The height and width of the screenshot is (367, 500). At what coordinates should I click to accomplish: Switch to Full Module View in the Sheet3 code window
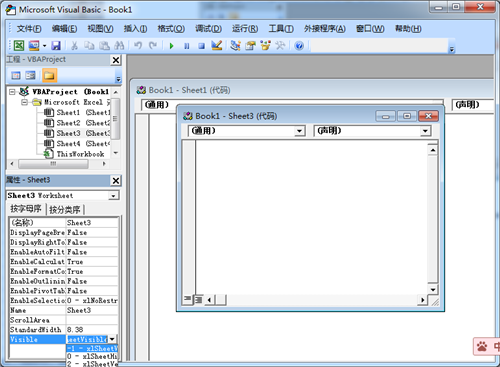click(198, 300)
